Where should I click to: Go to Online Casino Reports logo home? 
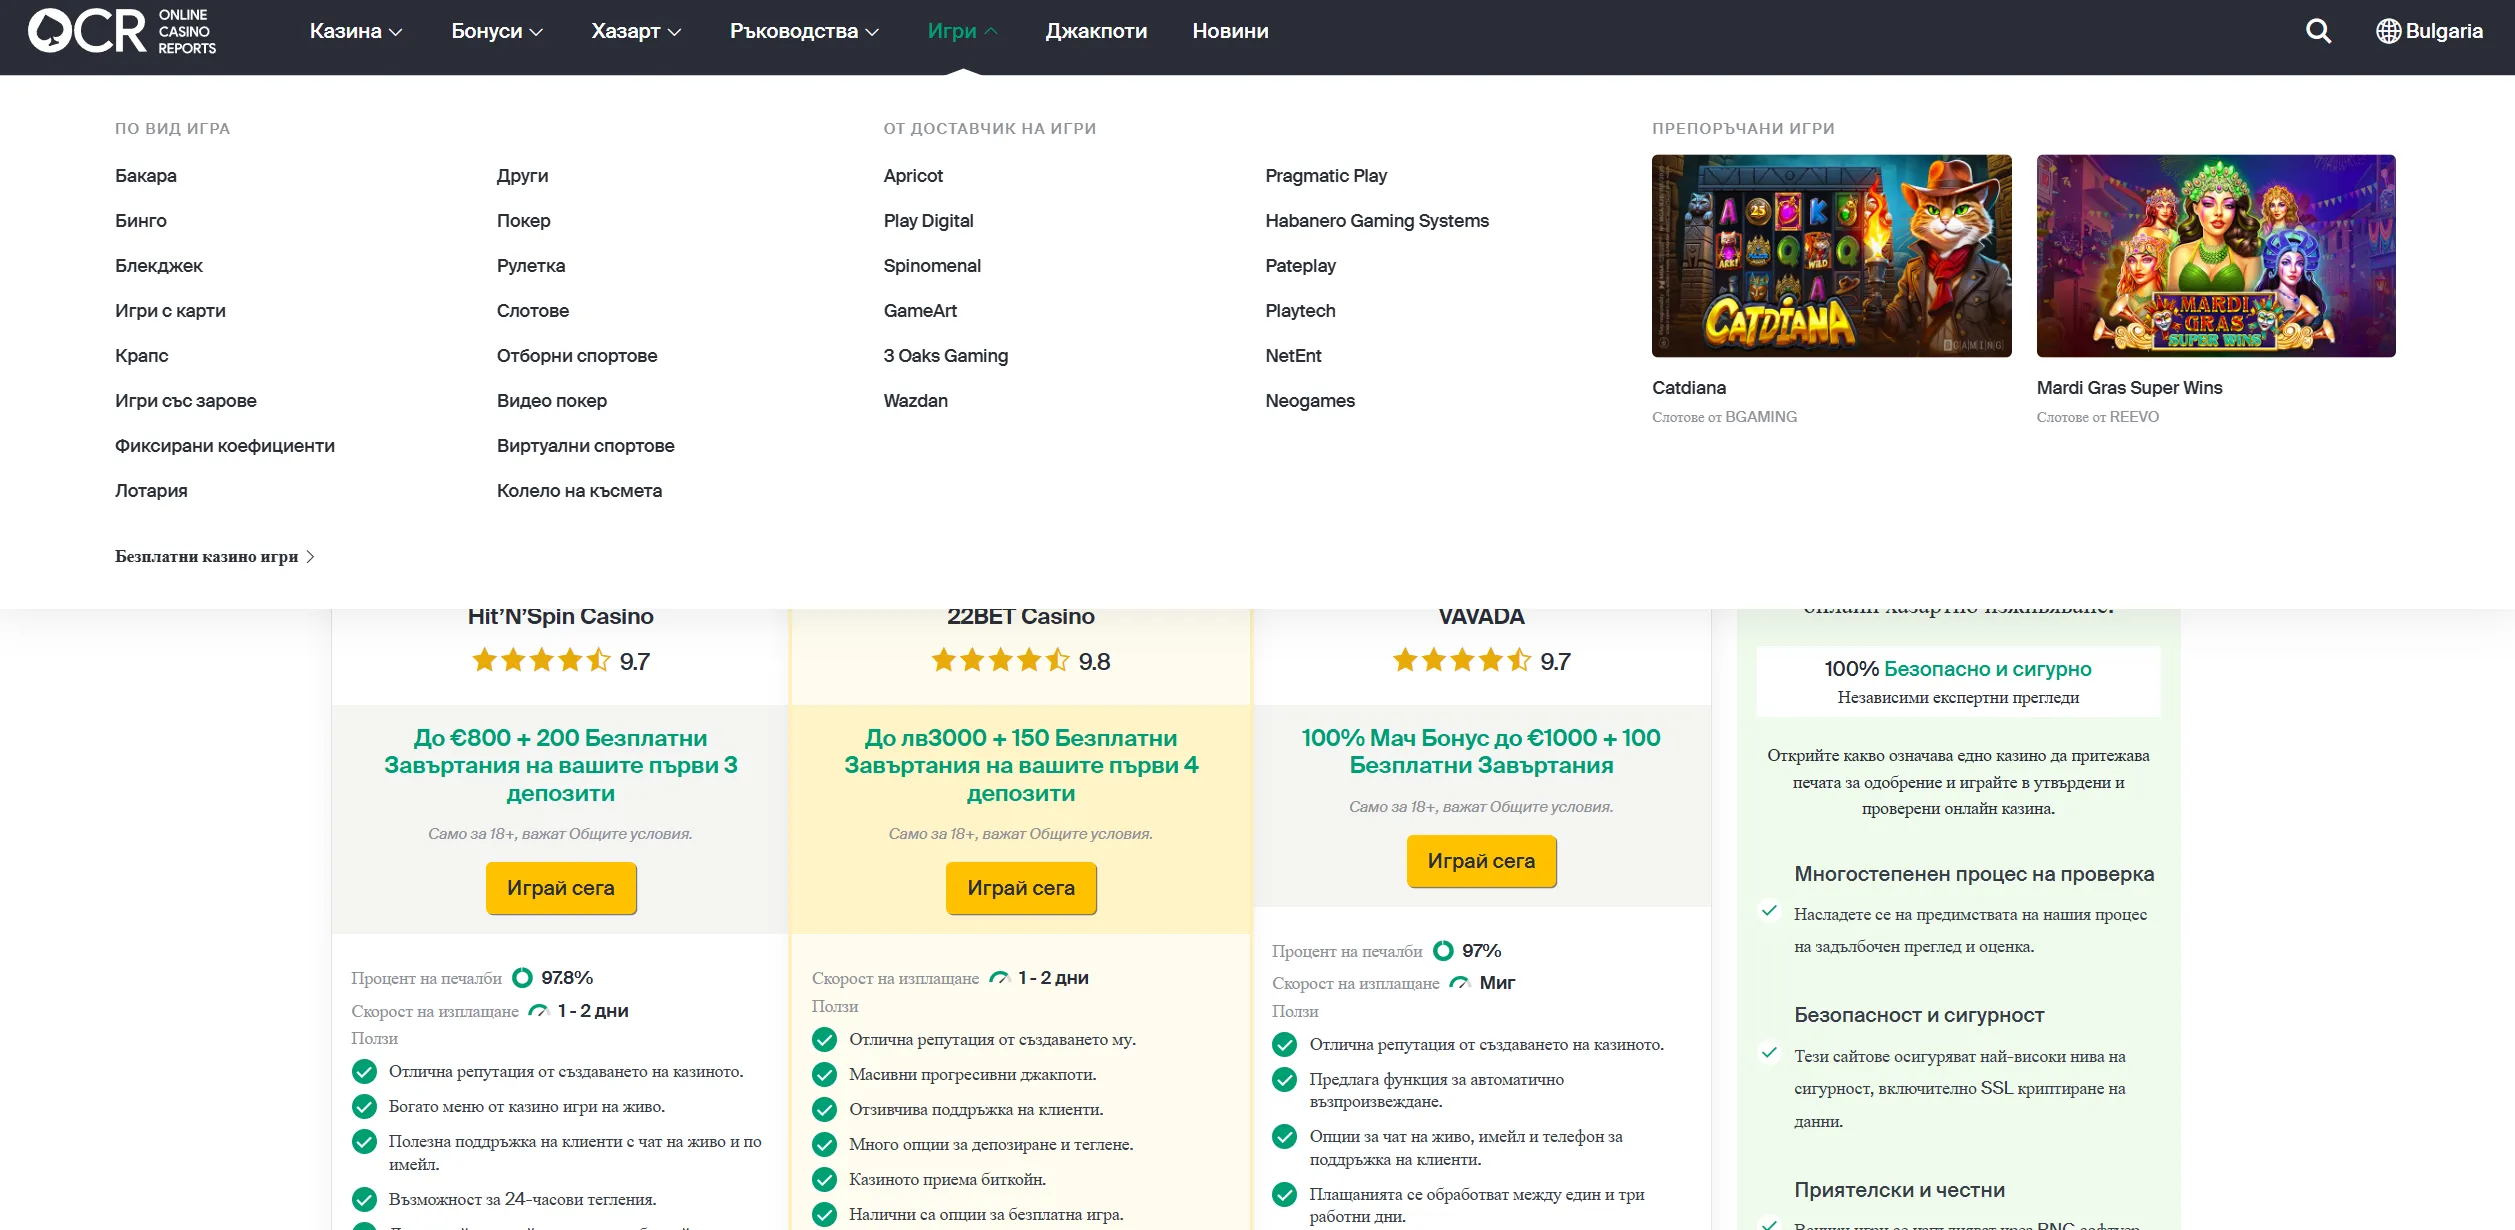[122, 31]
